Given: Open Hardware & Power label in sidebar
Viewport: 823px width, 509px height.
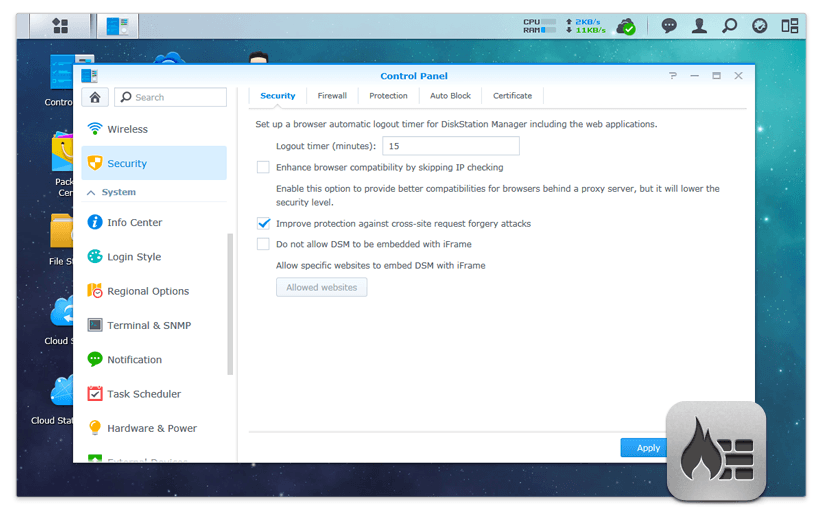Looking at the screenshot, I should coord(152,428).
